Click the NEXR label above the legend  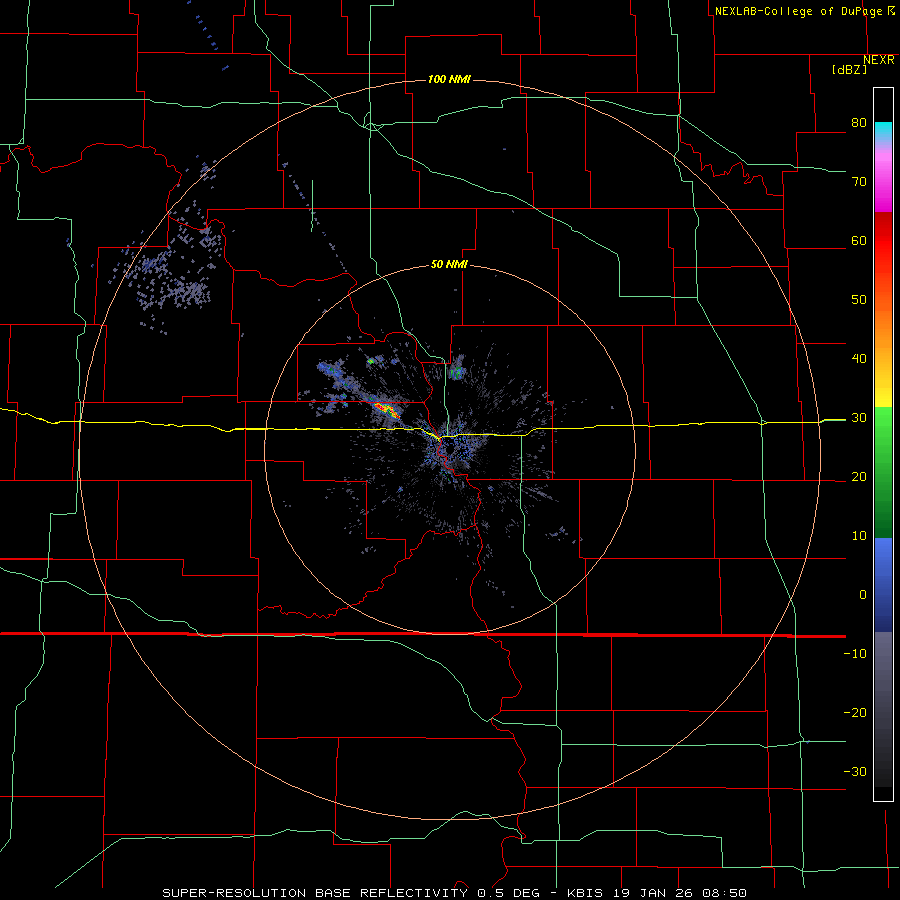coord(879,60)
